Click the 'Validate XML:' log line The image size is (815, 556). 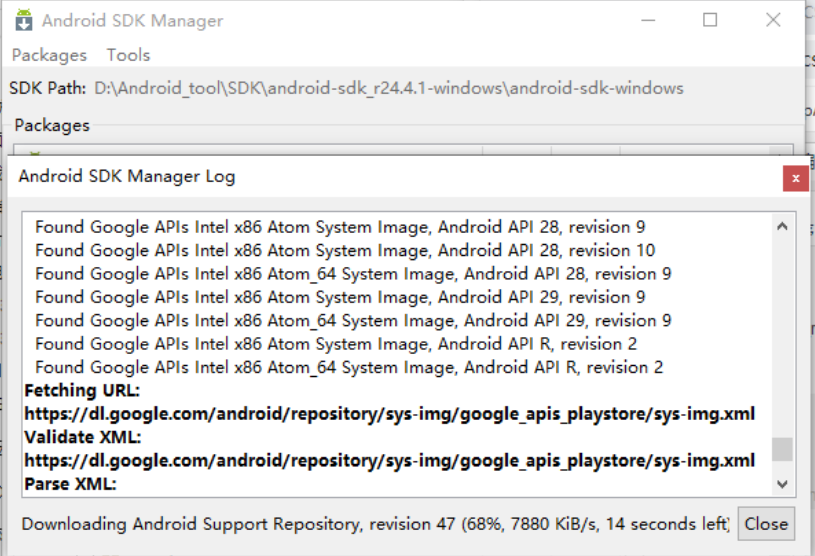click(83, 437)
